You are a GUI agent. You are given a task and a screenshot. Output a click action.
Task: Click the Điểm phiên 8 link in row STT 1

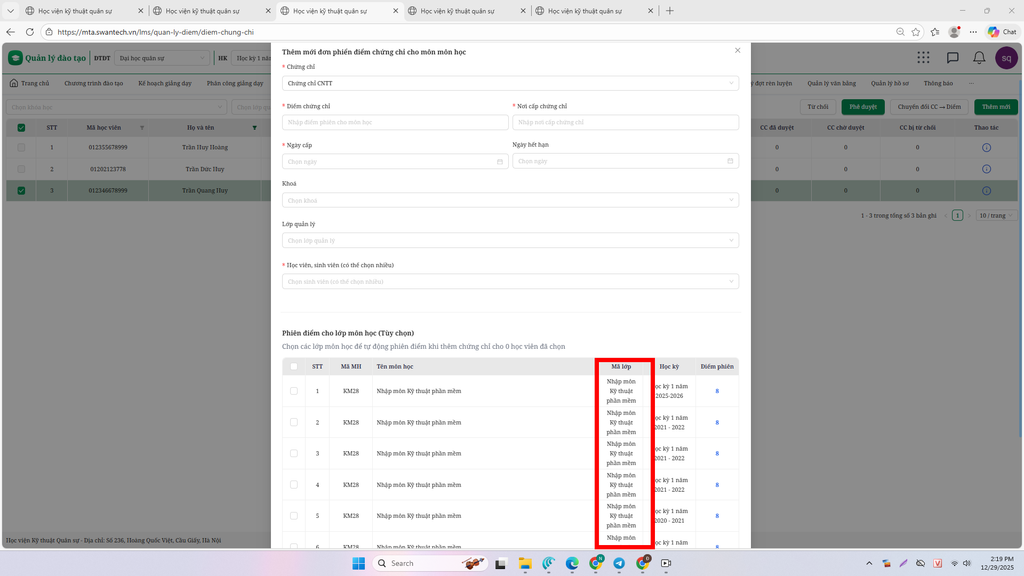(717, 391)
